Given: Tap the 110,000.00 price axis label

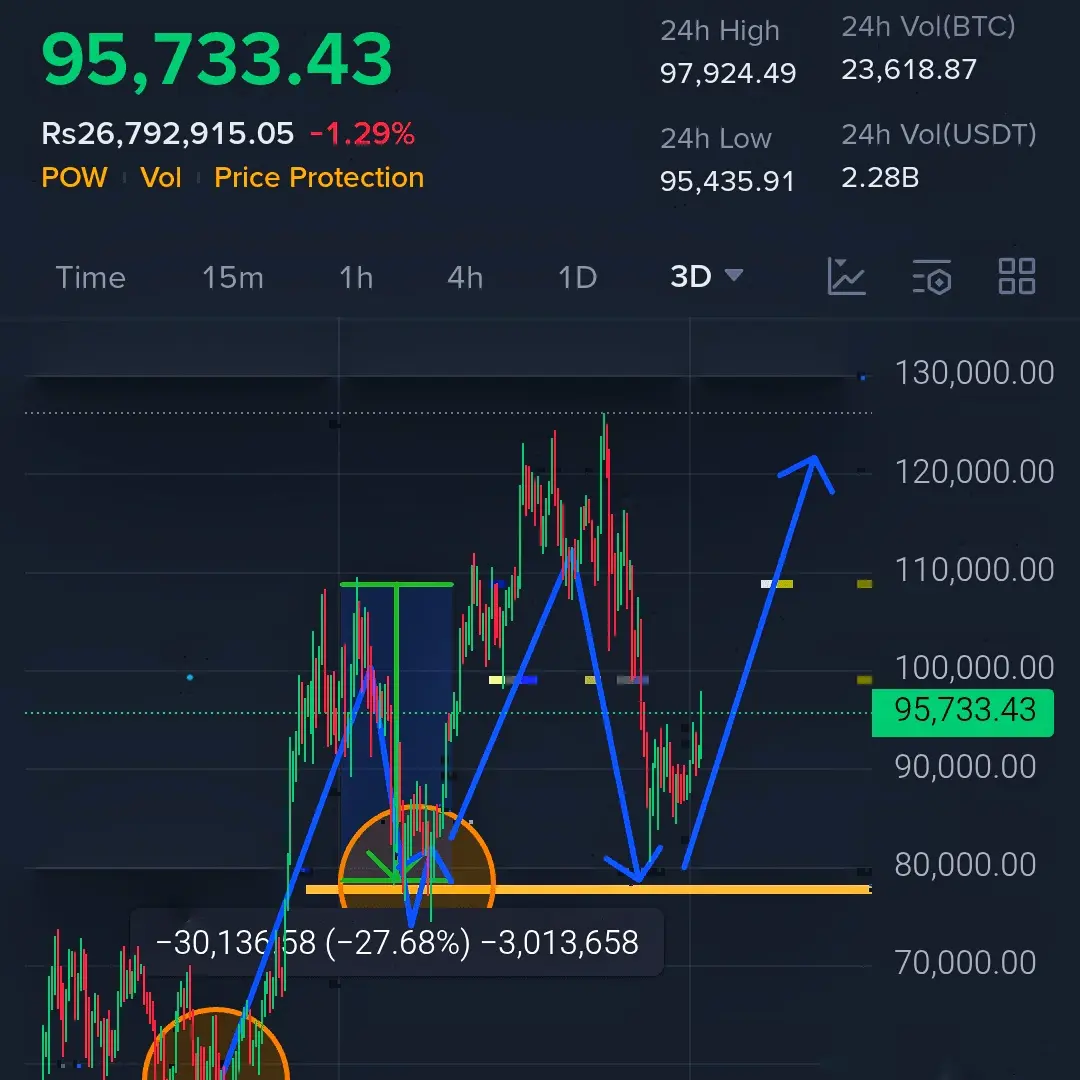Looking at the screenshot, I should click(x=974, y=570).
